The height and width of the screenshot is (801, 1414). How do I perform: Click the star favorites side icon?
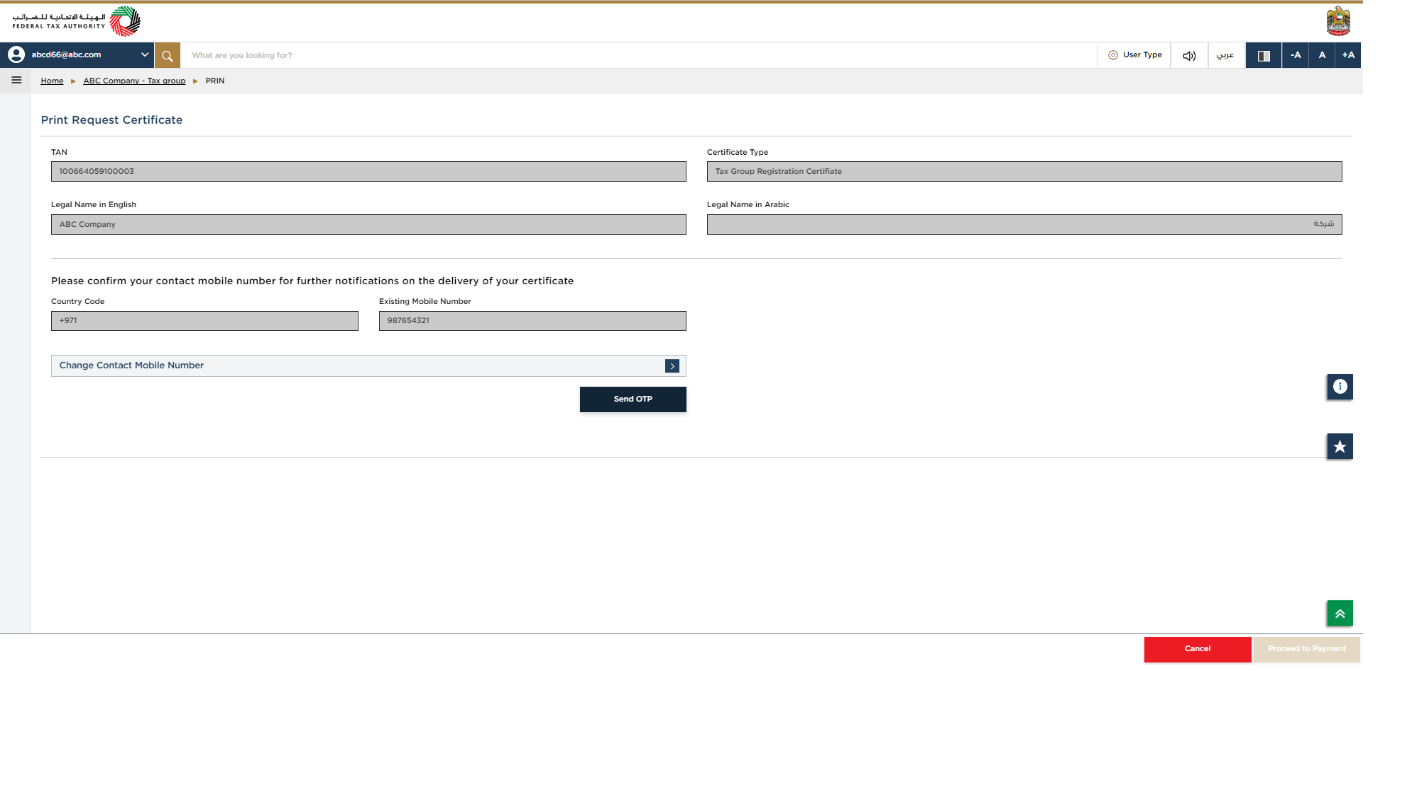point(1340,446)
